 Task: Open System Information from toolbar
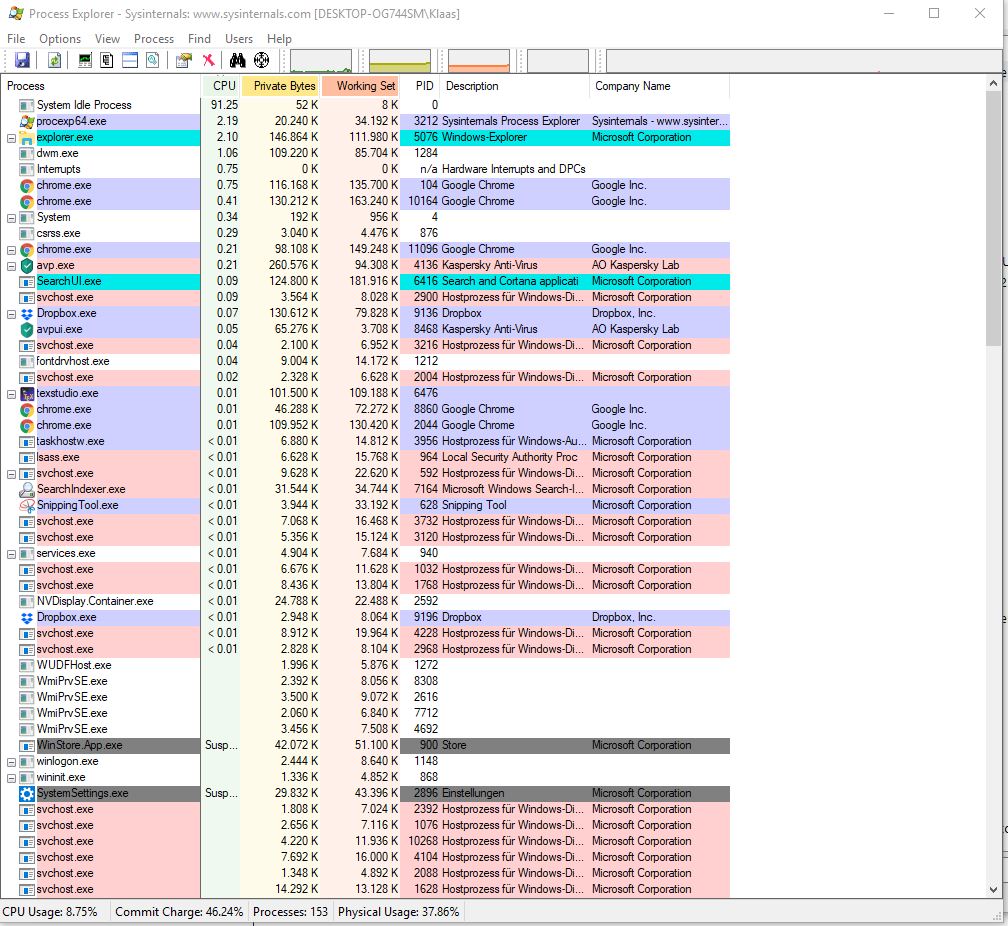(x=85, y=60)
